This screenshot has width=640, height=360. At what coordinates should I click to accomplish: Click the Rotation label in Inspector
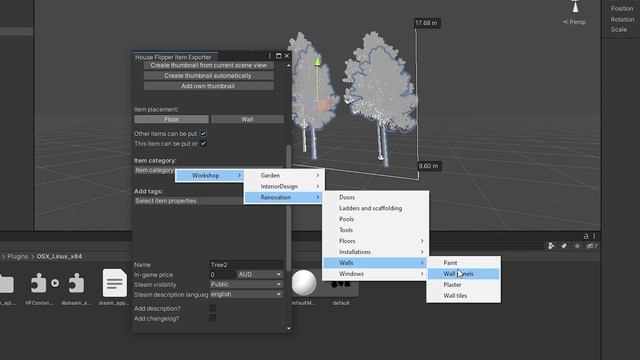[x=622, y=19]
